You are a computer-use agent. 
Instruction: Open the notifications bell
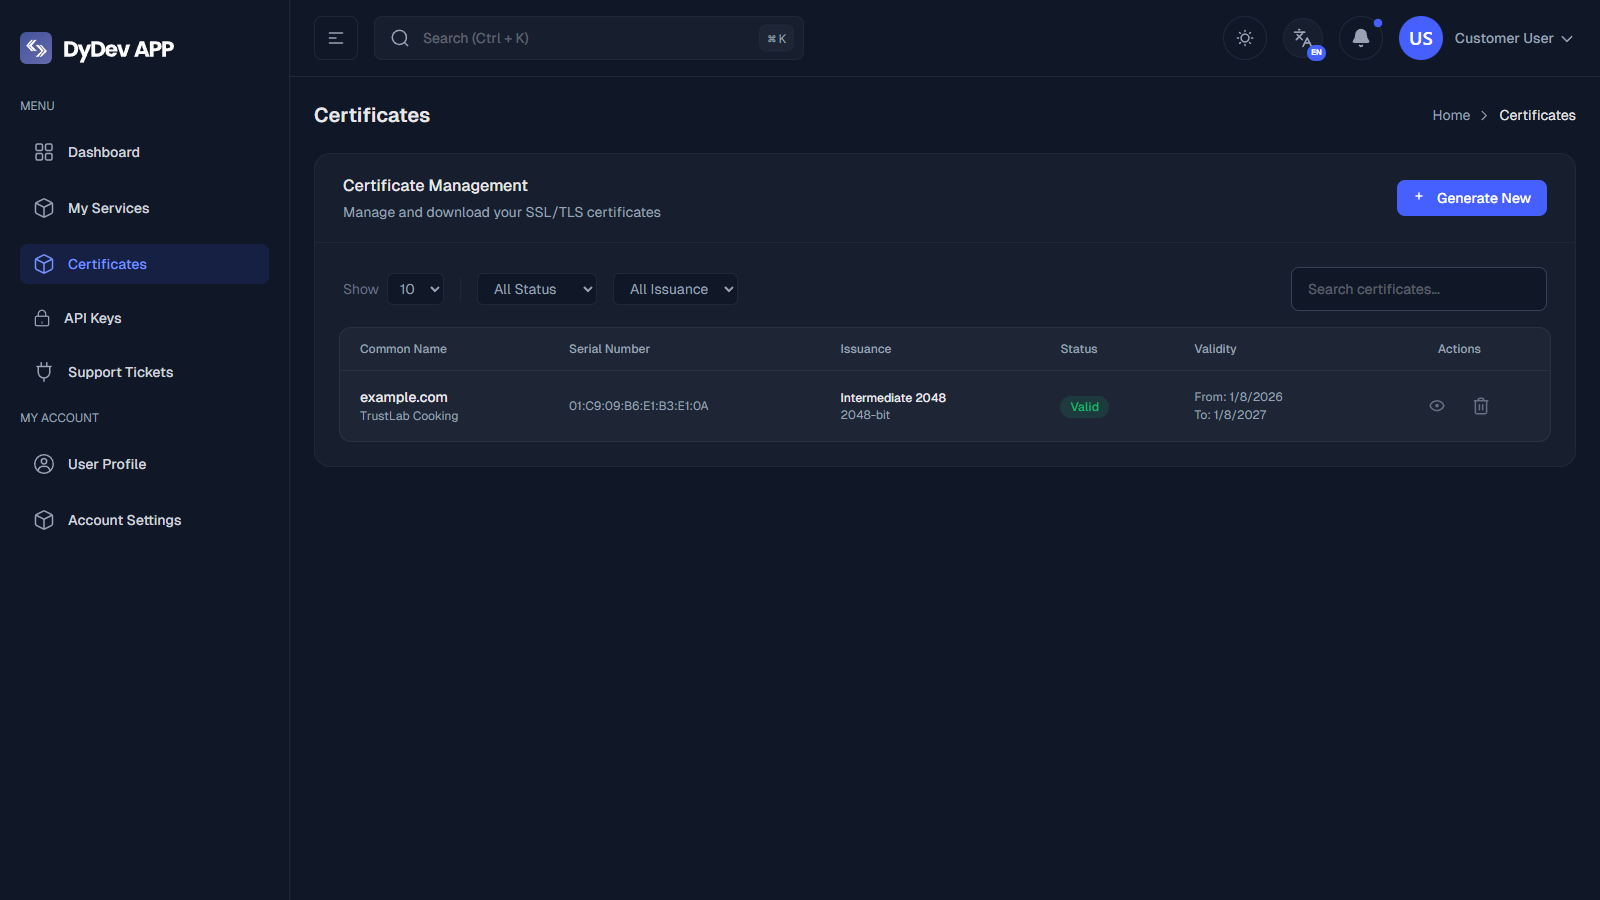click(x=1360, y=38)
